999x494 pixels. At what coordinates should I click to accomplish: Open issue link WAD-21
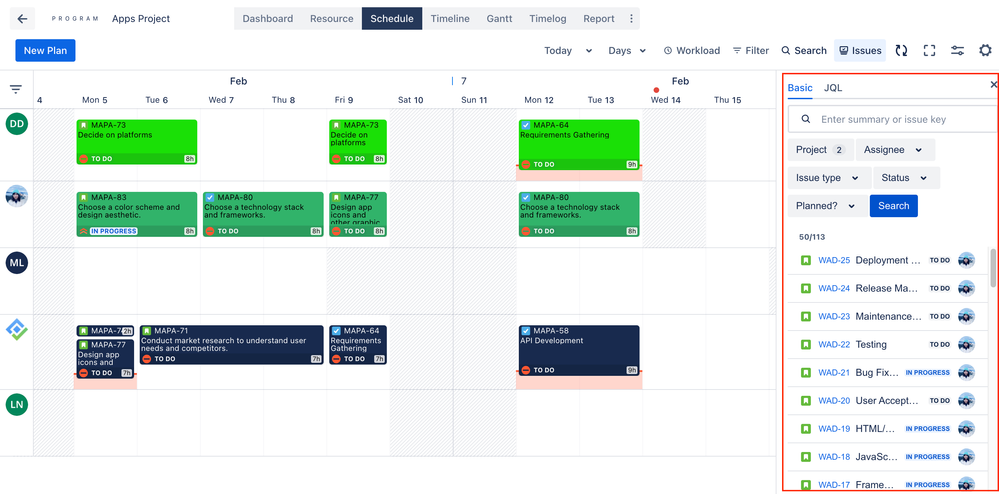(x=834, y=372)
